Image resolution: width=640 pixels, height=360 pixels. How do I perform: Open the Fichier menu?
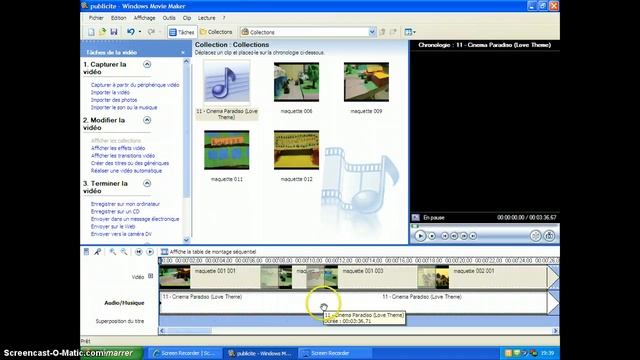[96, 18]
